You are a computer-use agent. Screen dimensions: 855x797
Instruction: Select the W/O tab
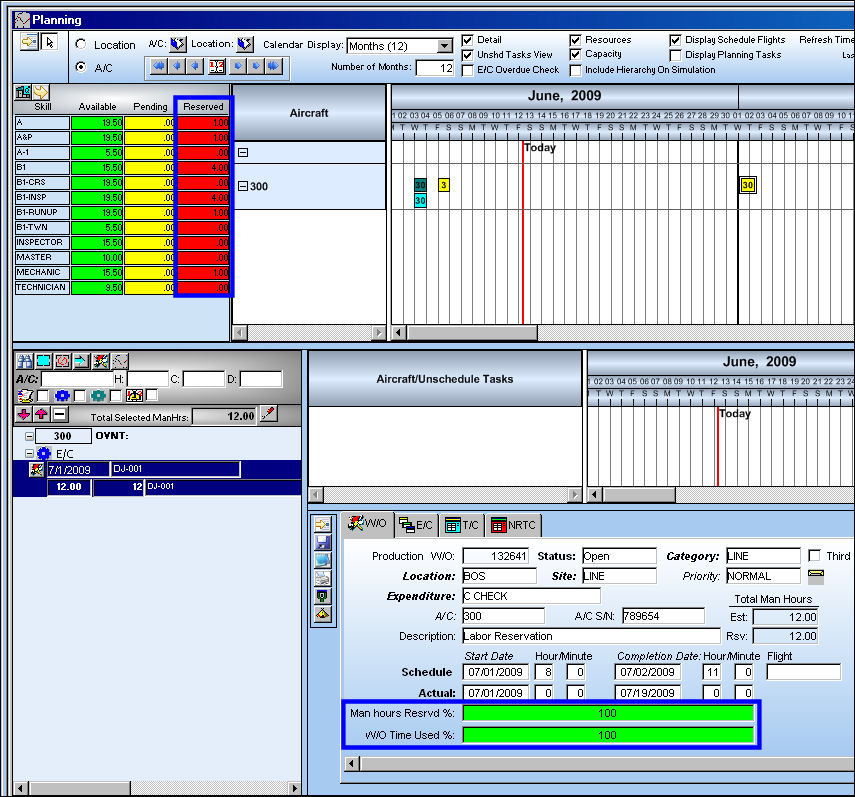pos(368,524)
